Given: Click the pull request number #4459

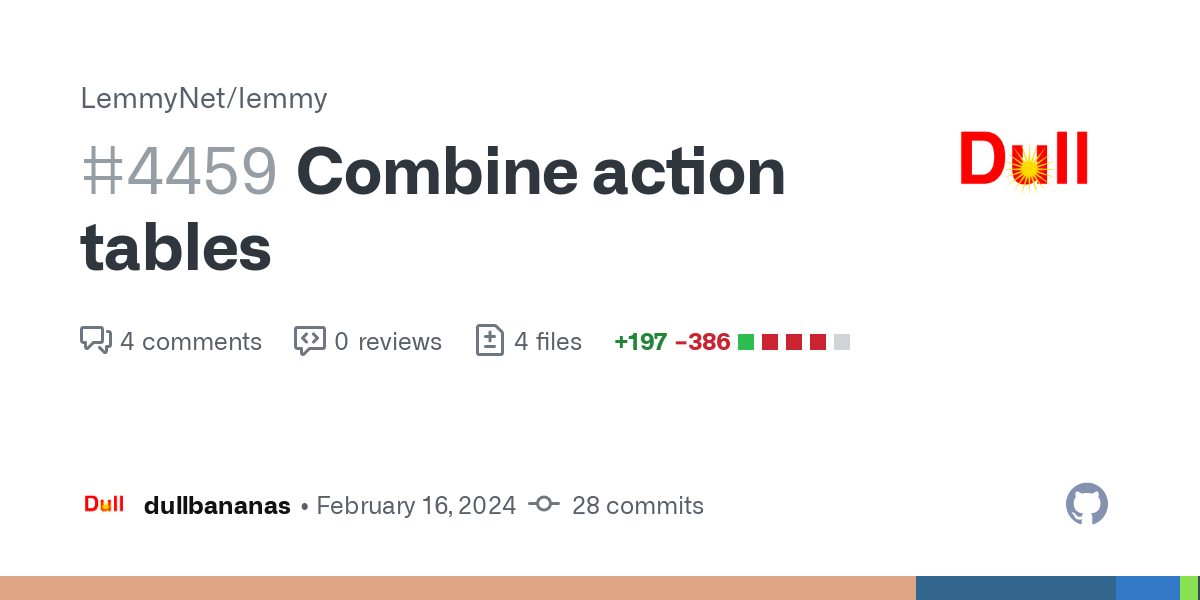Looking at the screenshot, I should pos(179,172).
